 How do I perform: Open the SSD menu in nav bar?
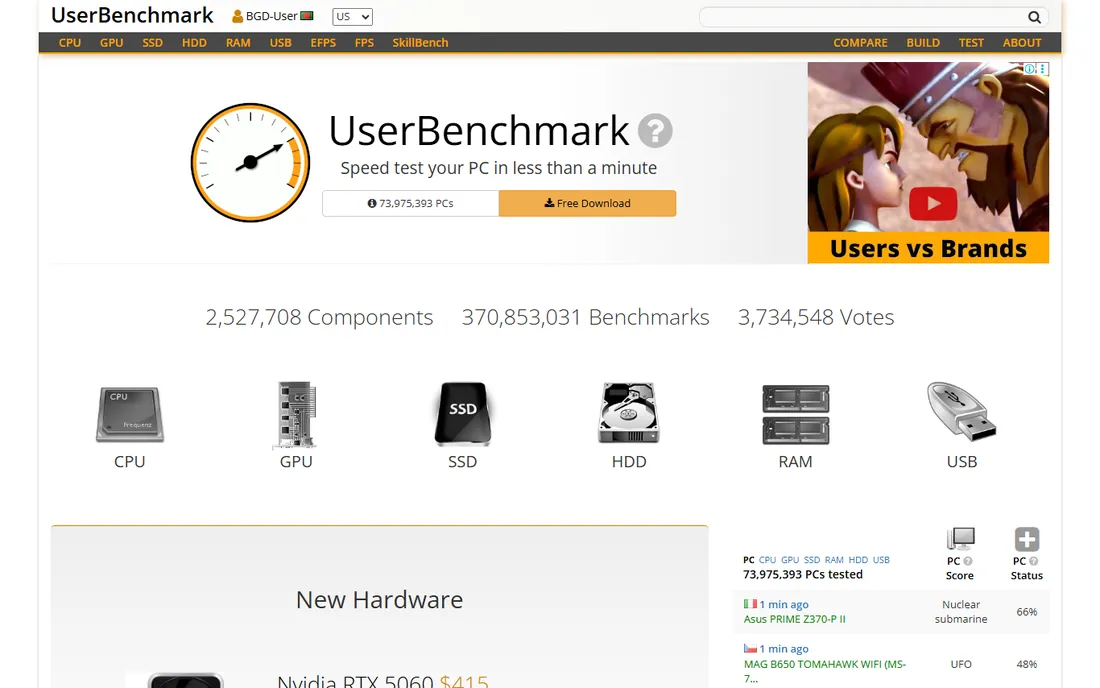click(x=152, y=43)
